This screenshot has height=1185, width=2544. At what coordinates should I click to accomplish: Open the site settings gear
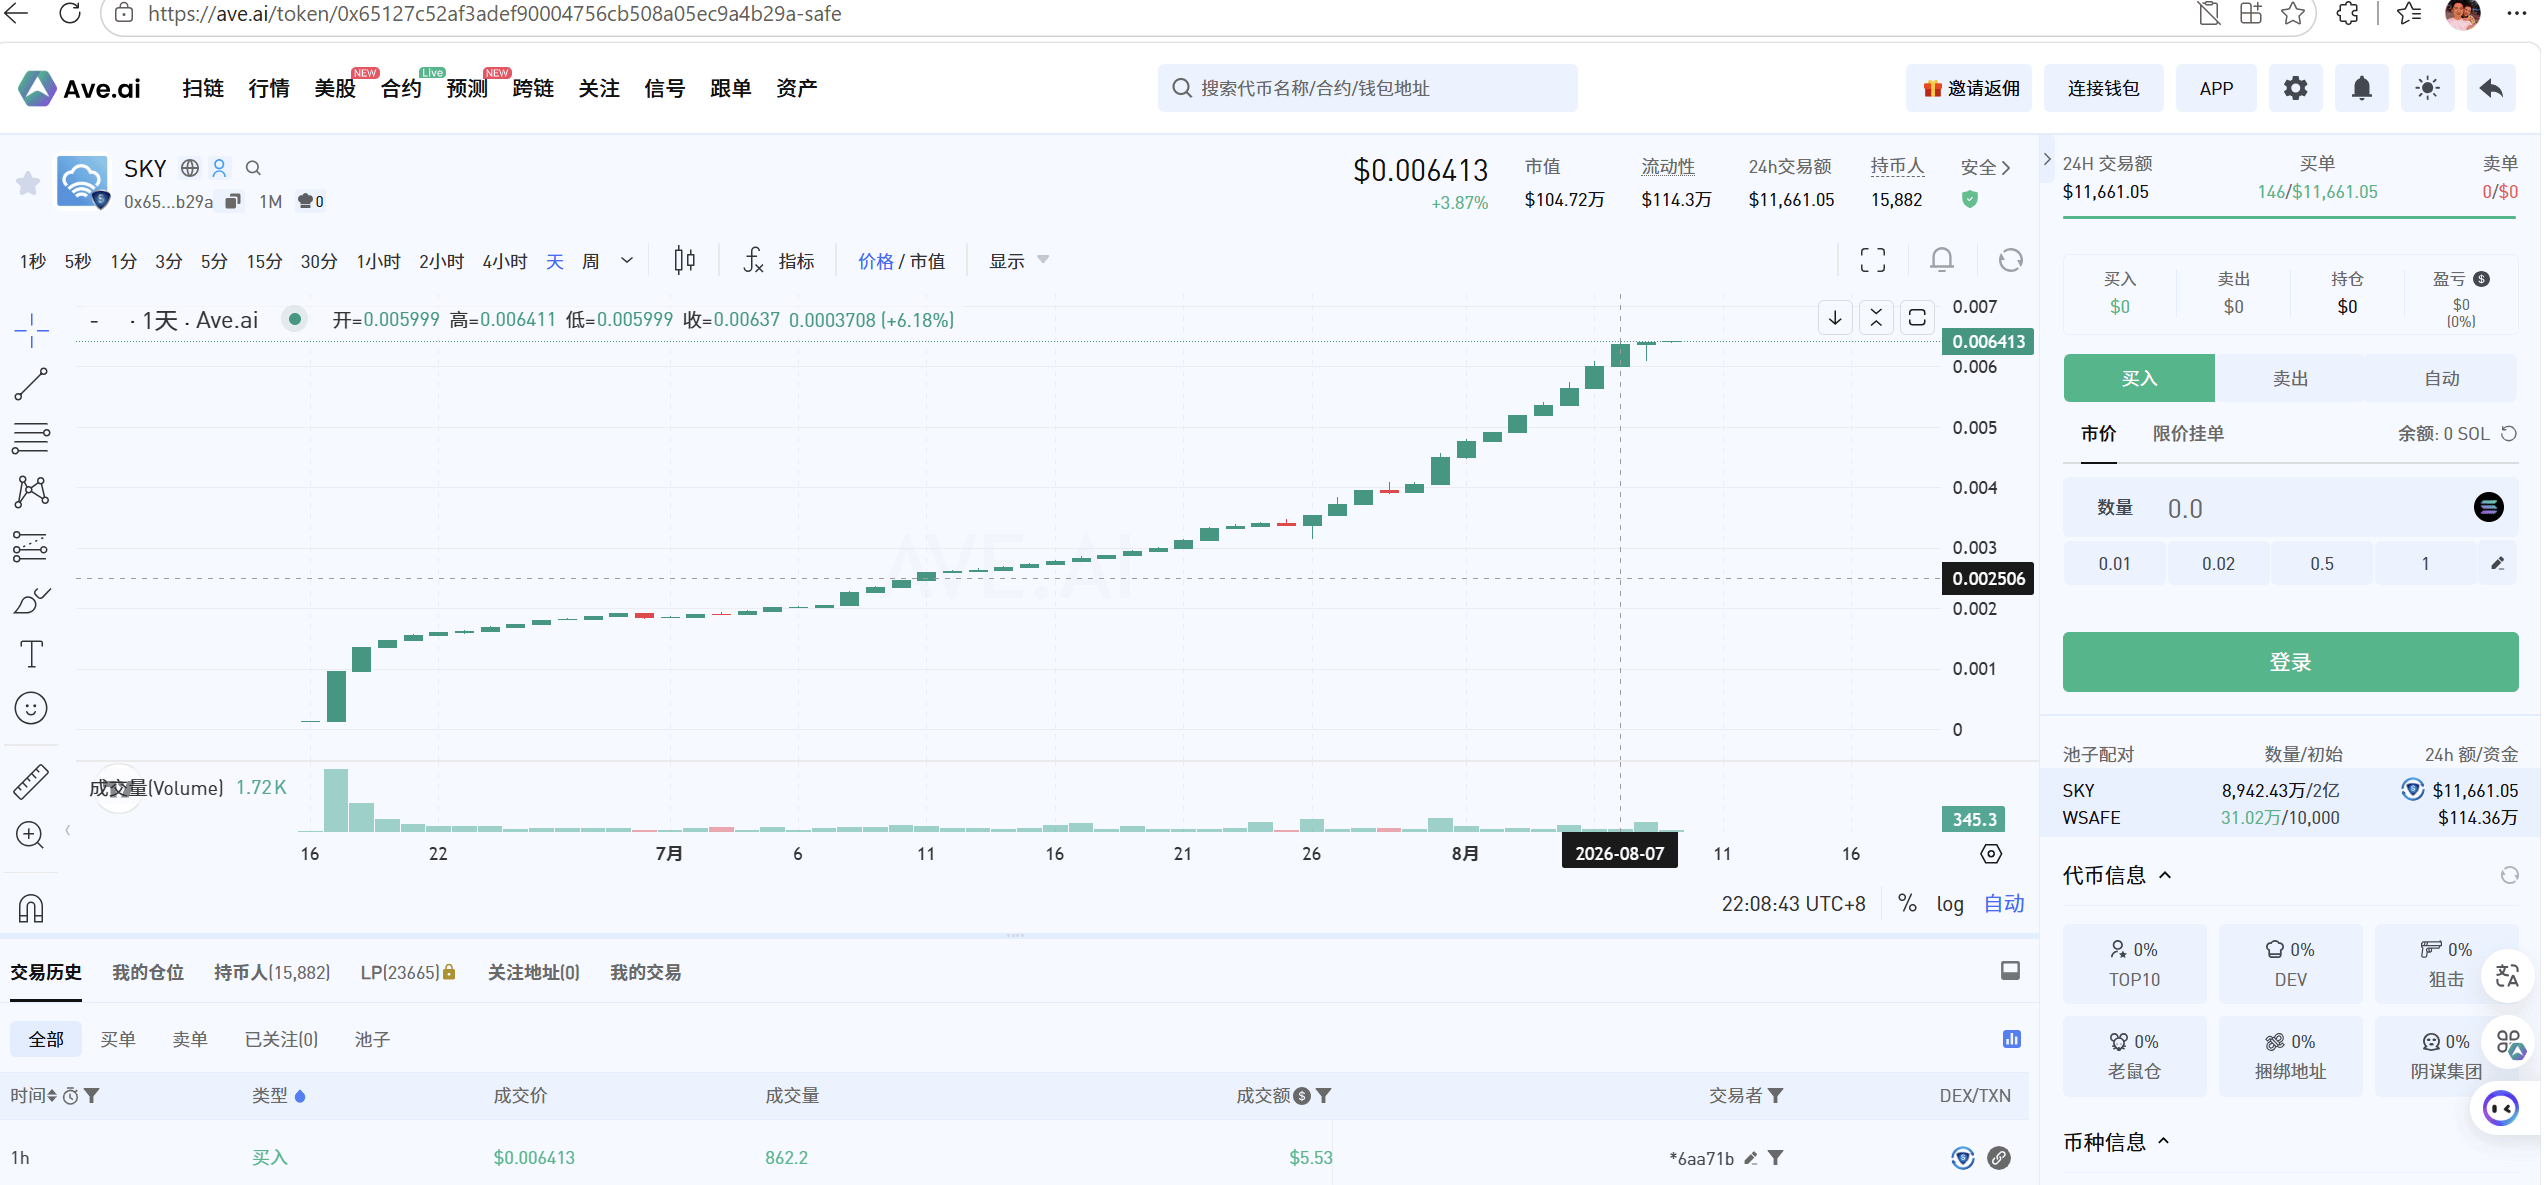(x=2296, y=88)
